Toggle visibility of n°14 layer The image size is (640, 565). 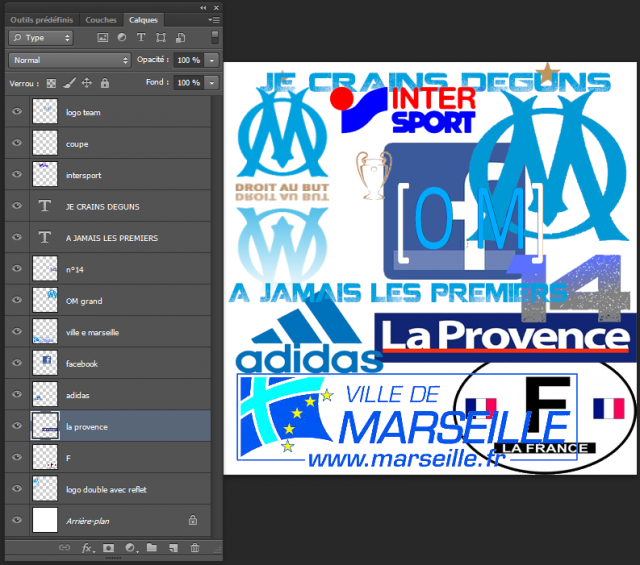click(17, 269)
